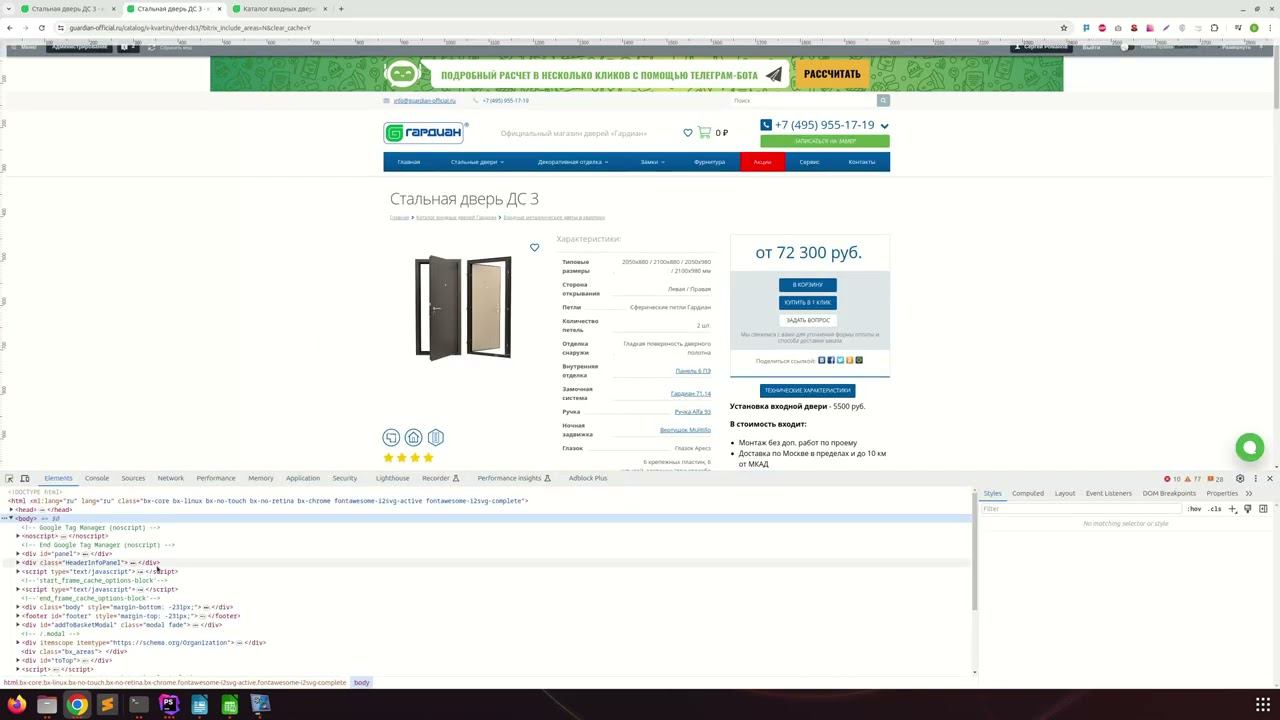Expand the footer id="footer" node
The width and height of the screenshot is (1280, 720).
pyautogui.click(x=18, y=616)
